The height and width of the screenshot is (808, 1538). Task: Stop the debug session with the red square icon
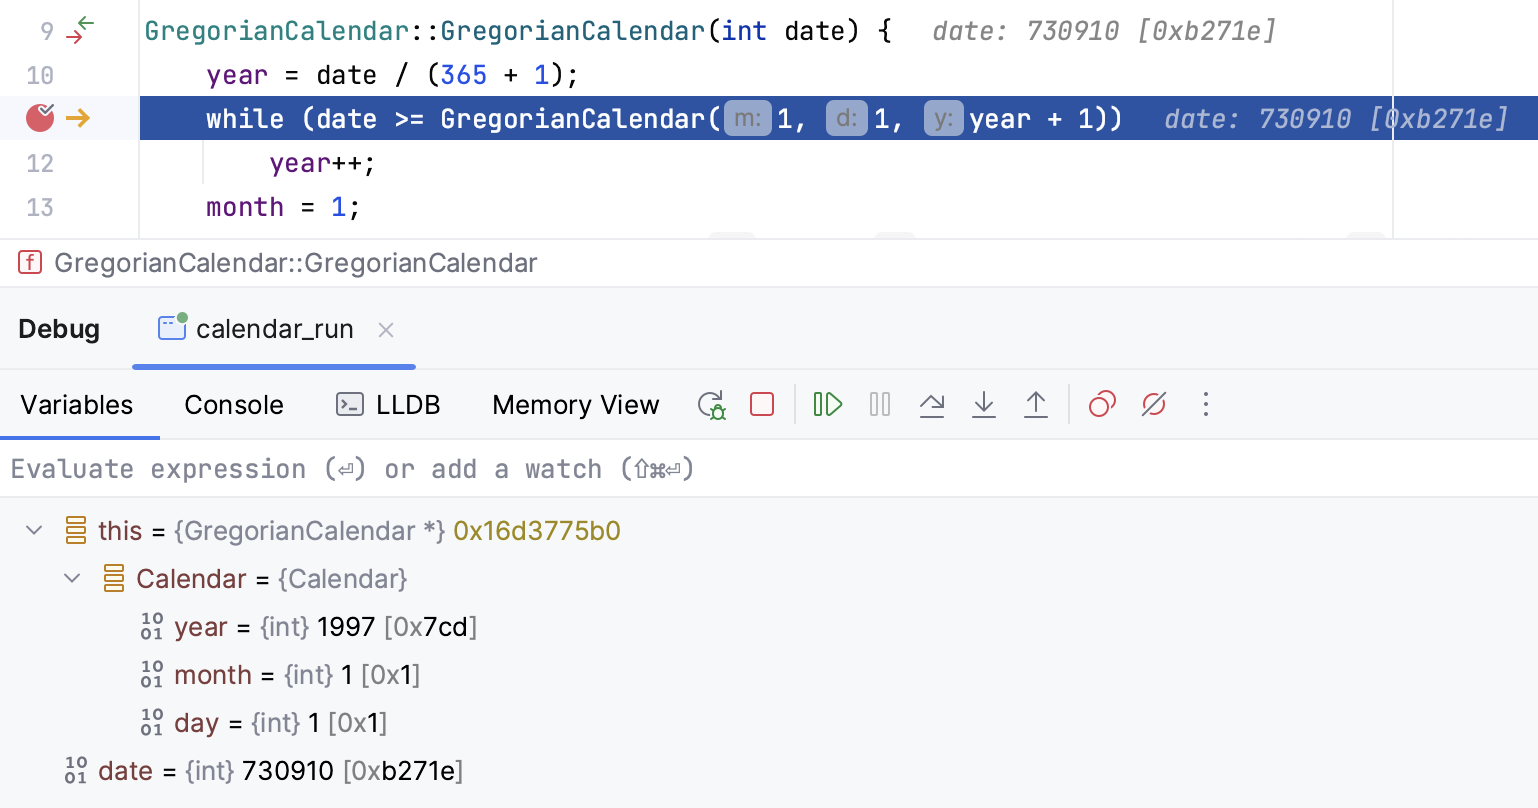[x=761, y=404]
